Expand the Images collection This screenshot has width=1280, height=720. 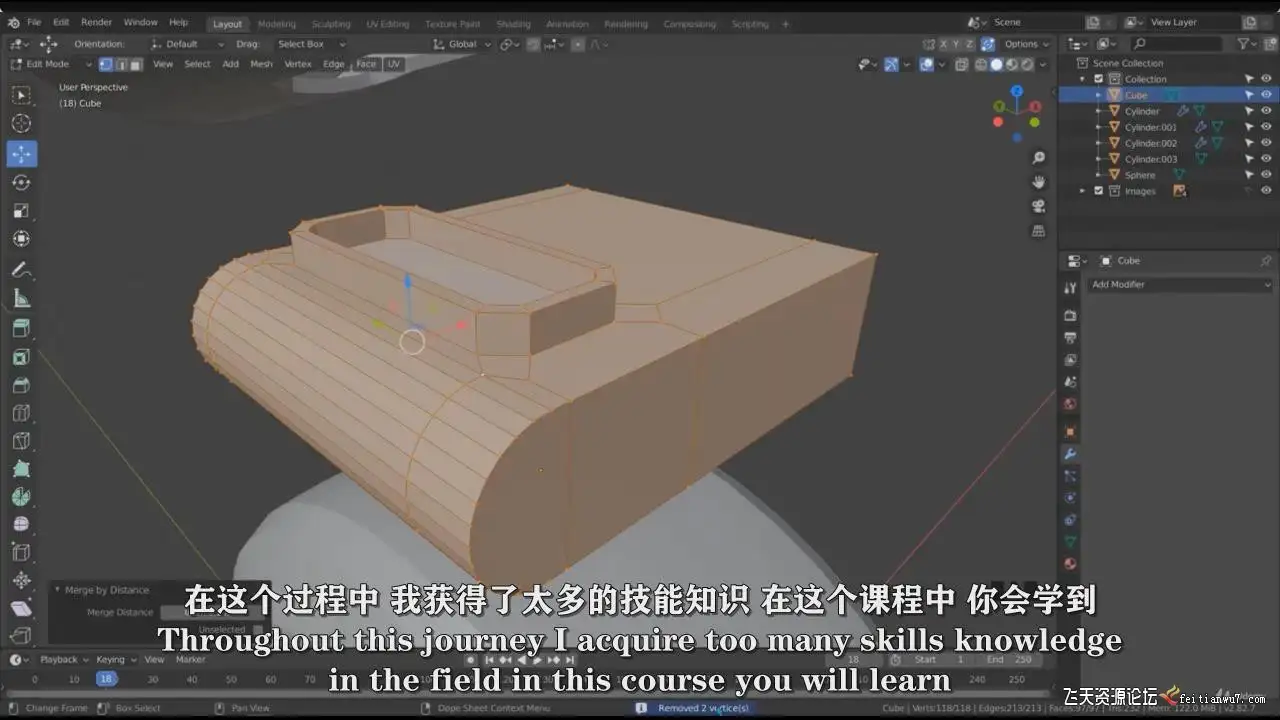point(1083,191)
